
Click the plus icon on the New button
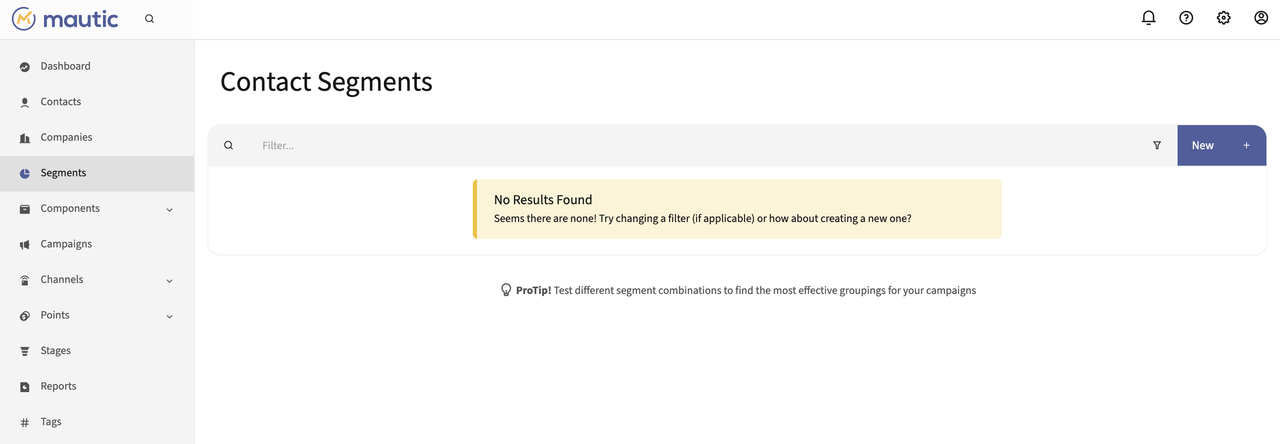coord(1246,145)
